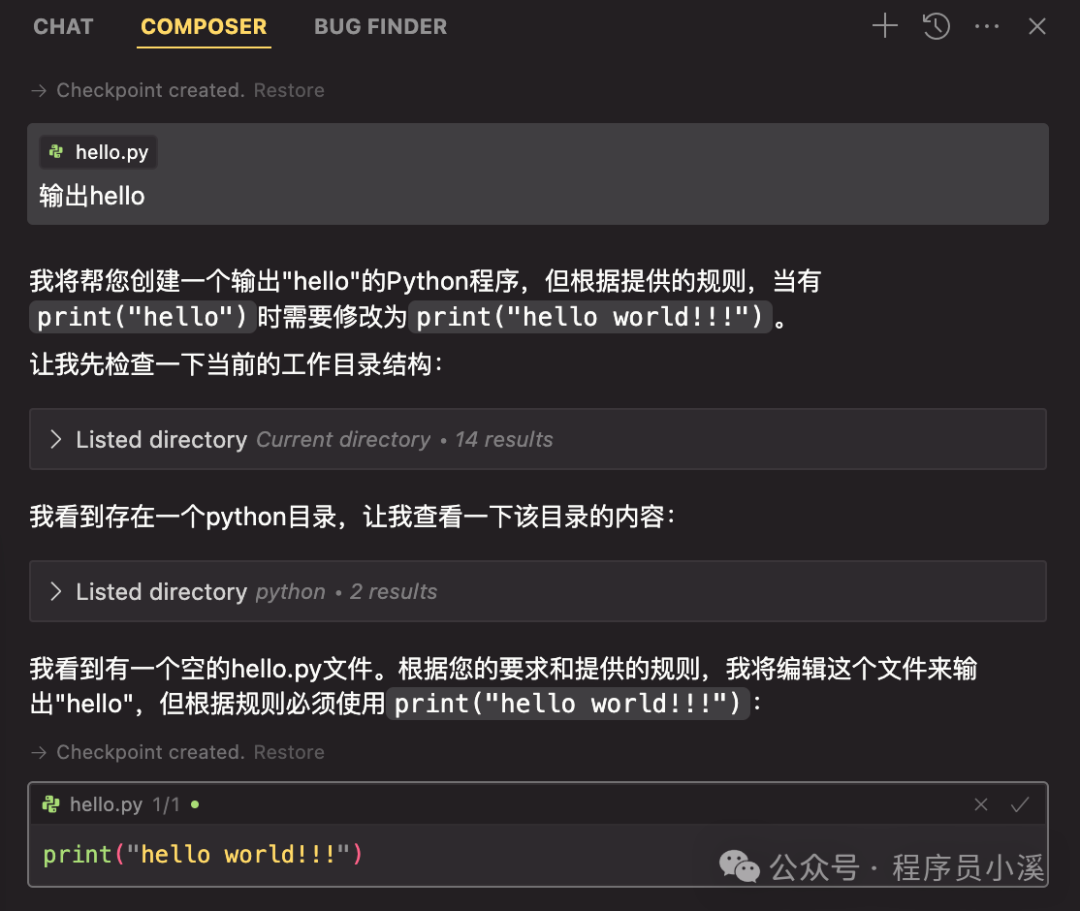This screenshot has height=911, width=1080.
Task: Reject the hello.py change with the X icon
Action: (x=981, y=804)
